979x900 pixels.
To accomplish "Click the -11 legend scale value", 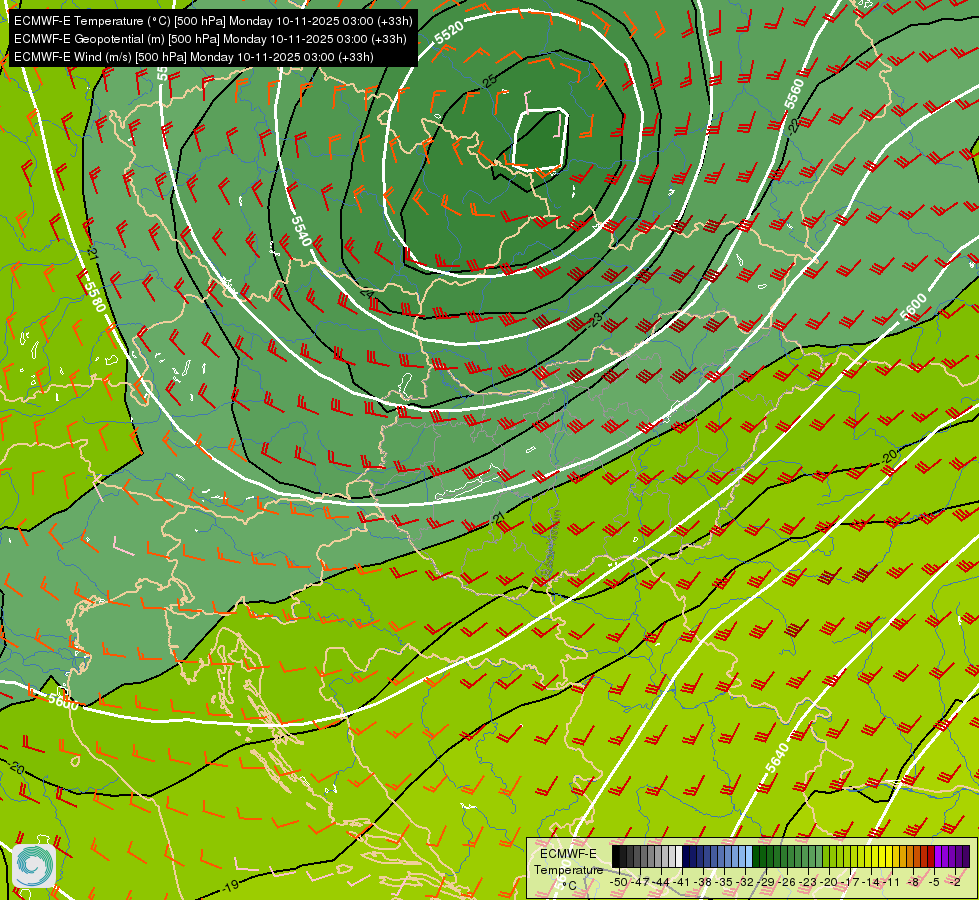I will 891,882.
